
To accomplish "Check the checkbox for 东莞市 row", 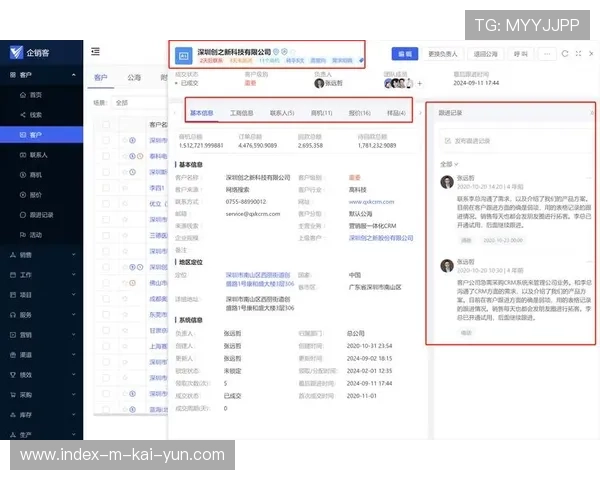I will (106, 314).
